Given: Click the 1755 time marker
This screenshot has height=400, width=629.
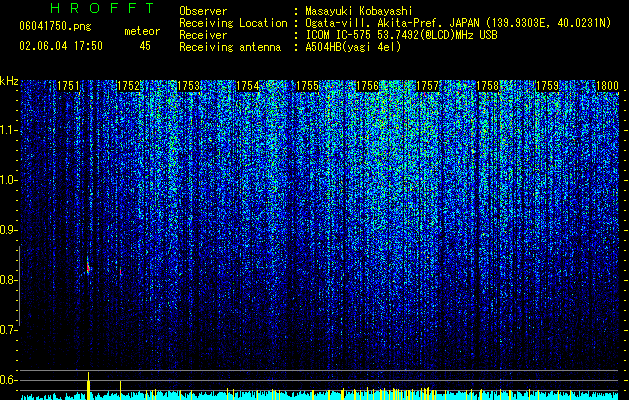Looking at the screenshot, I should [x=308, y=86].
